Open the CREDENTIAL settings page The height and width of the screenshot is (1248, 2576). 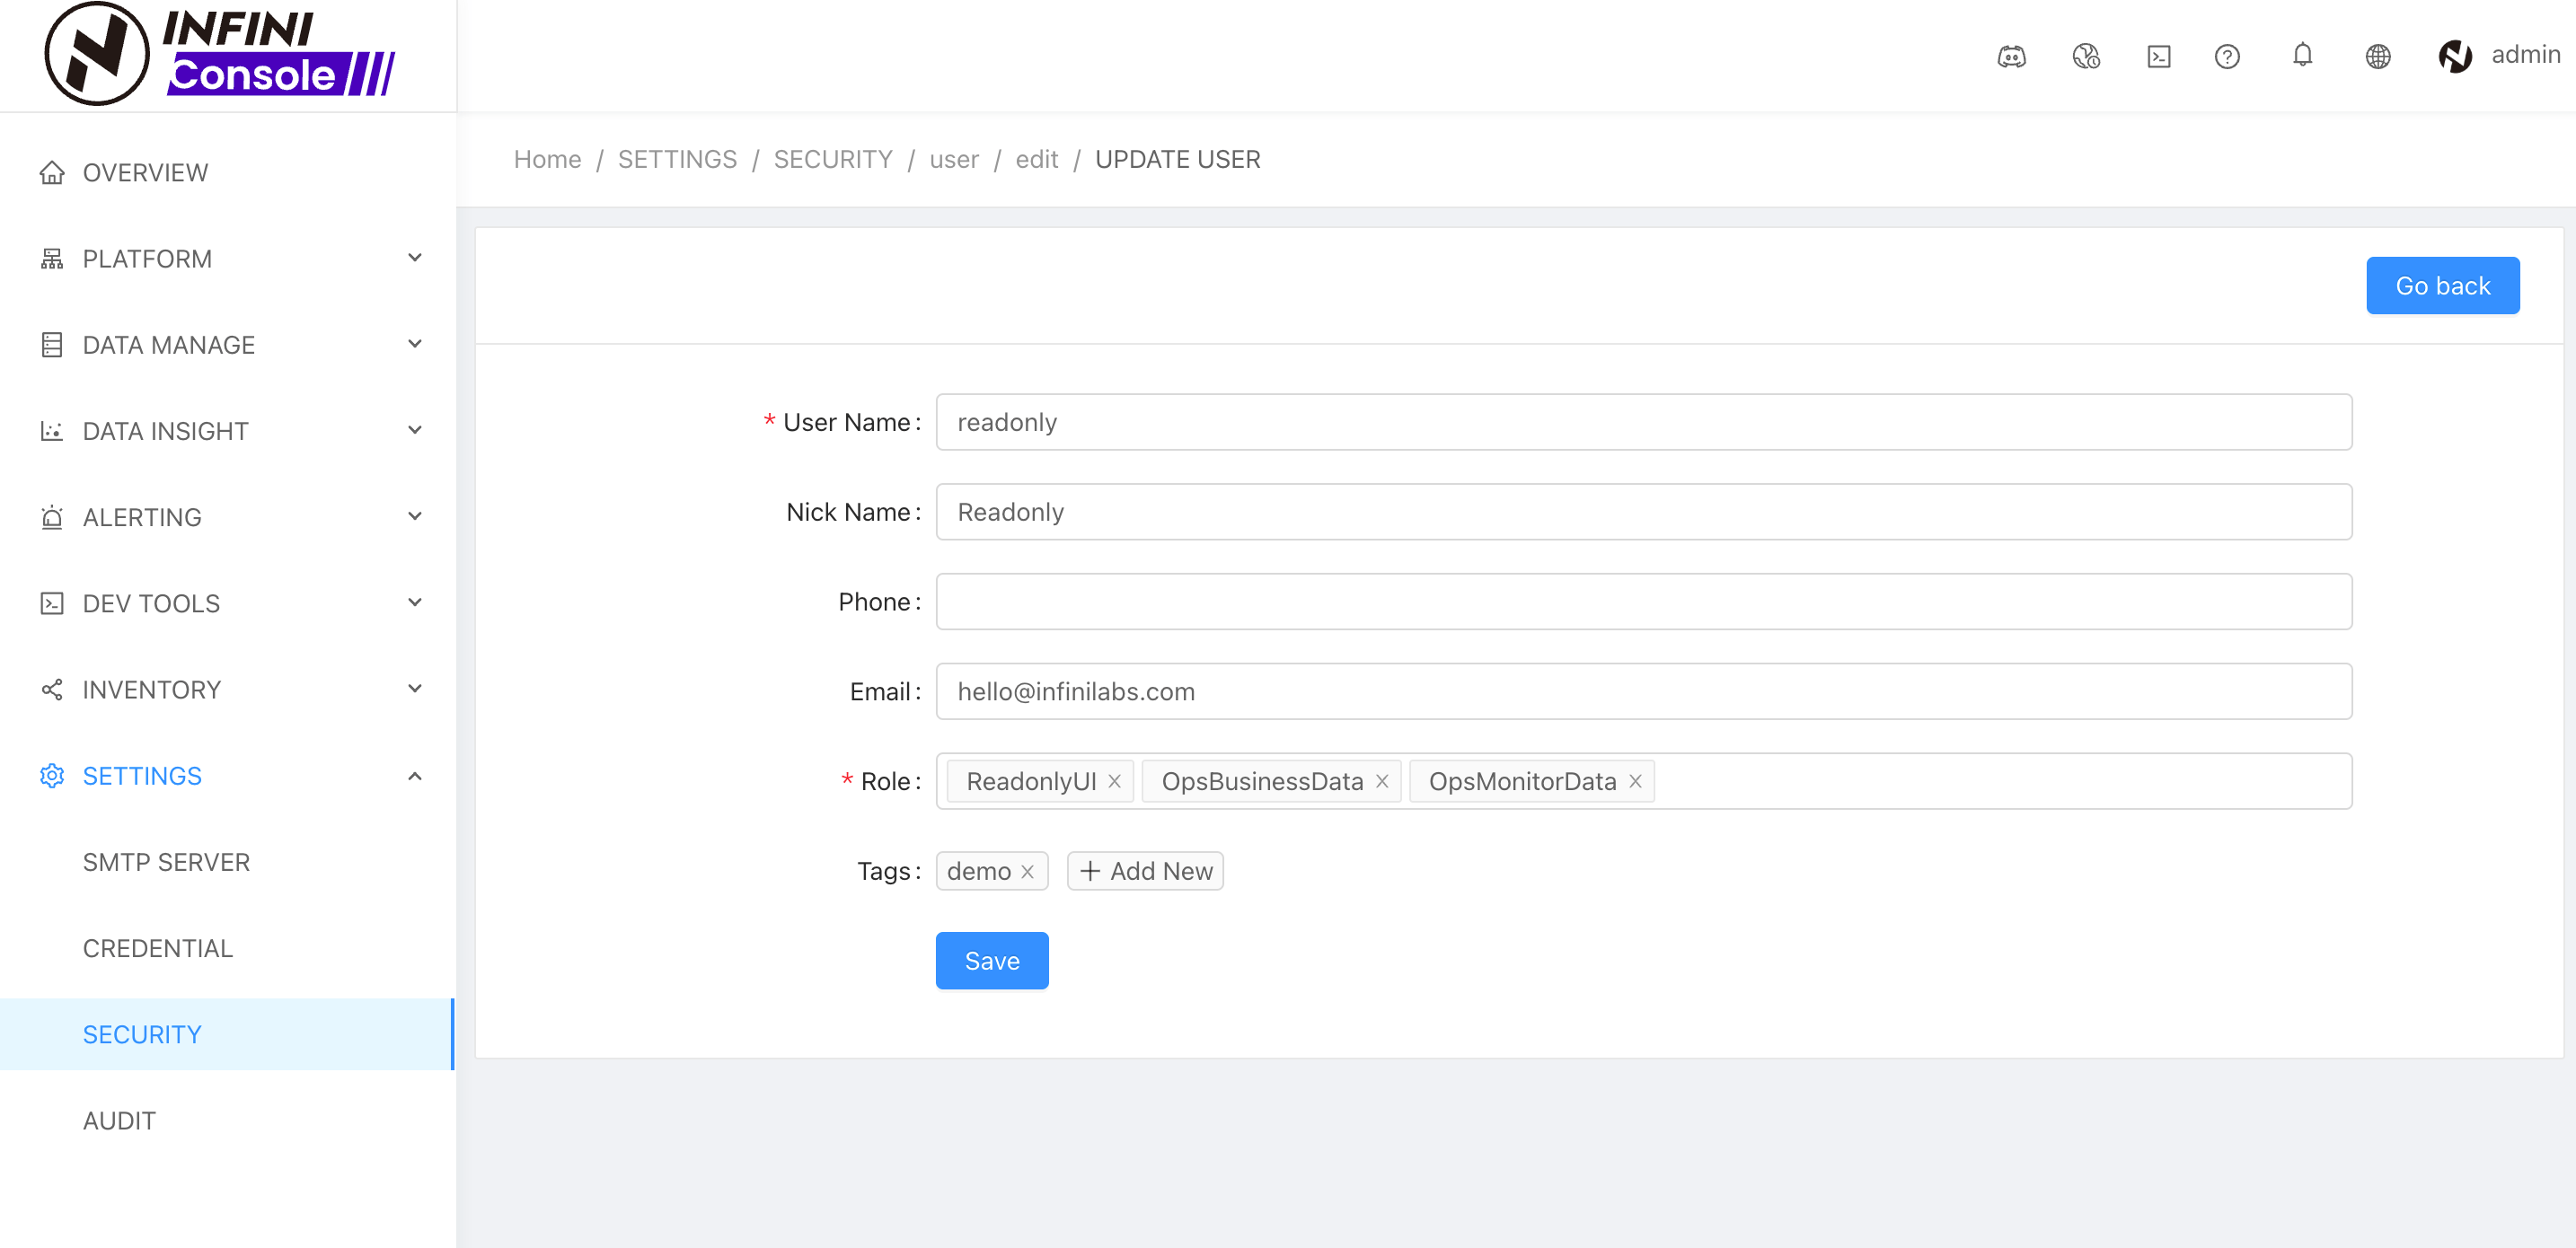(158, 948)
